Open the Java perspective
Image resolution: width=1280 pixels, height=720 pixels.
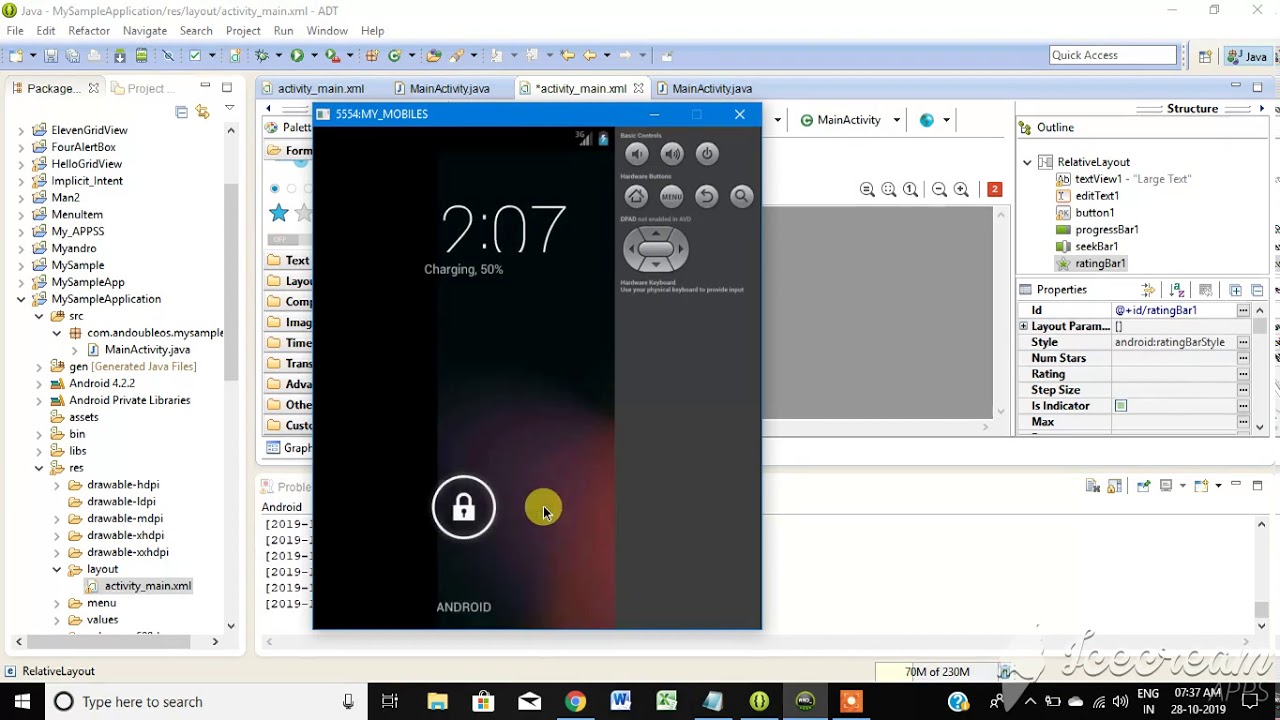[x=1247, y=56]
